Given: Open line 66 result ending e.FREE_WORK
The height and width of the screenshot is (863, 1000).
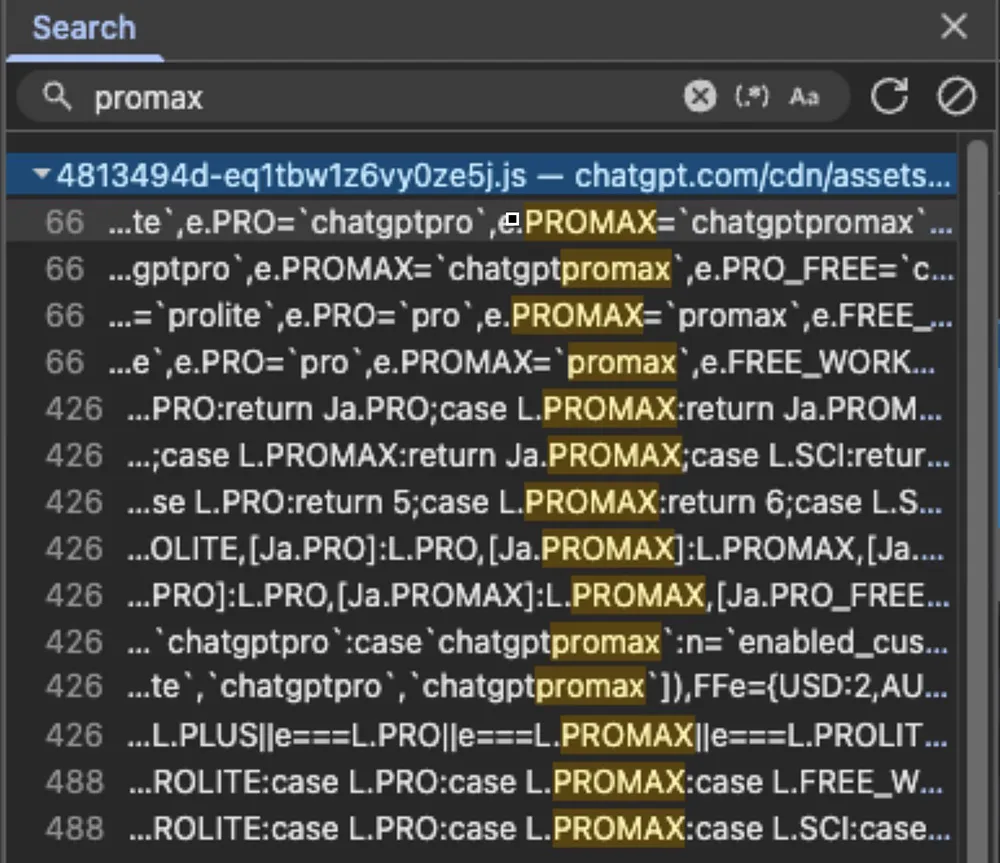Looking at the screenshot, I should pos(482,362).
